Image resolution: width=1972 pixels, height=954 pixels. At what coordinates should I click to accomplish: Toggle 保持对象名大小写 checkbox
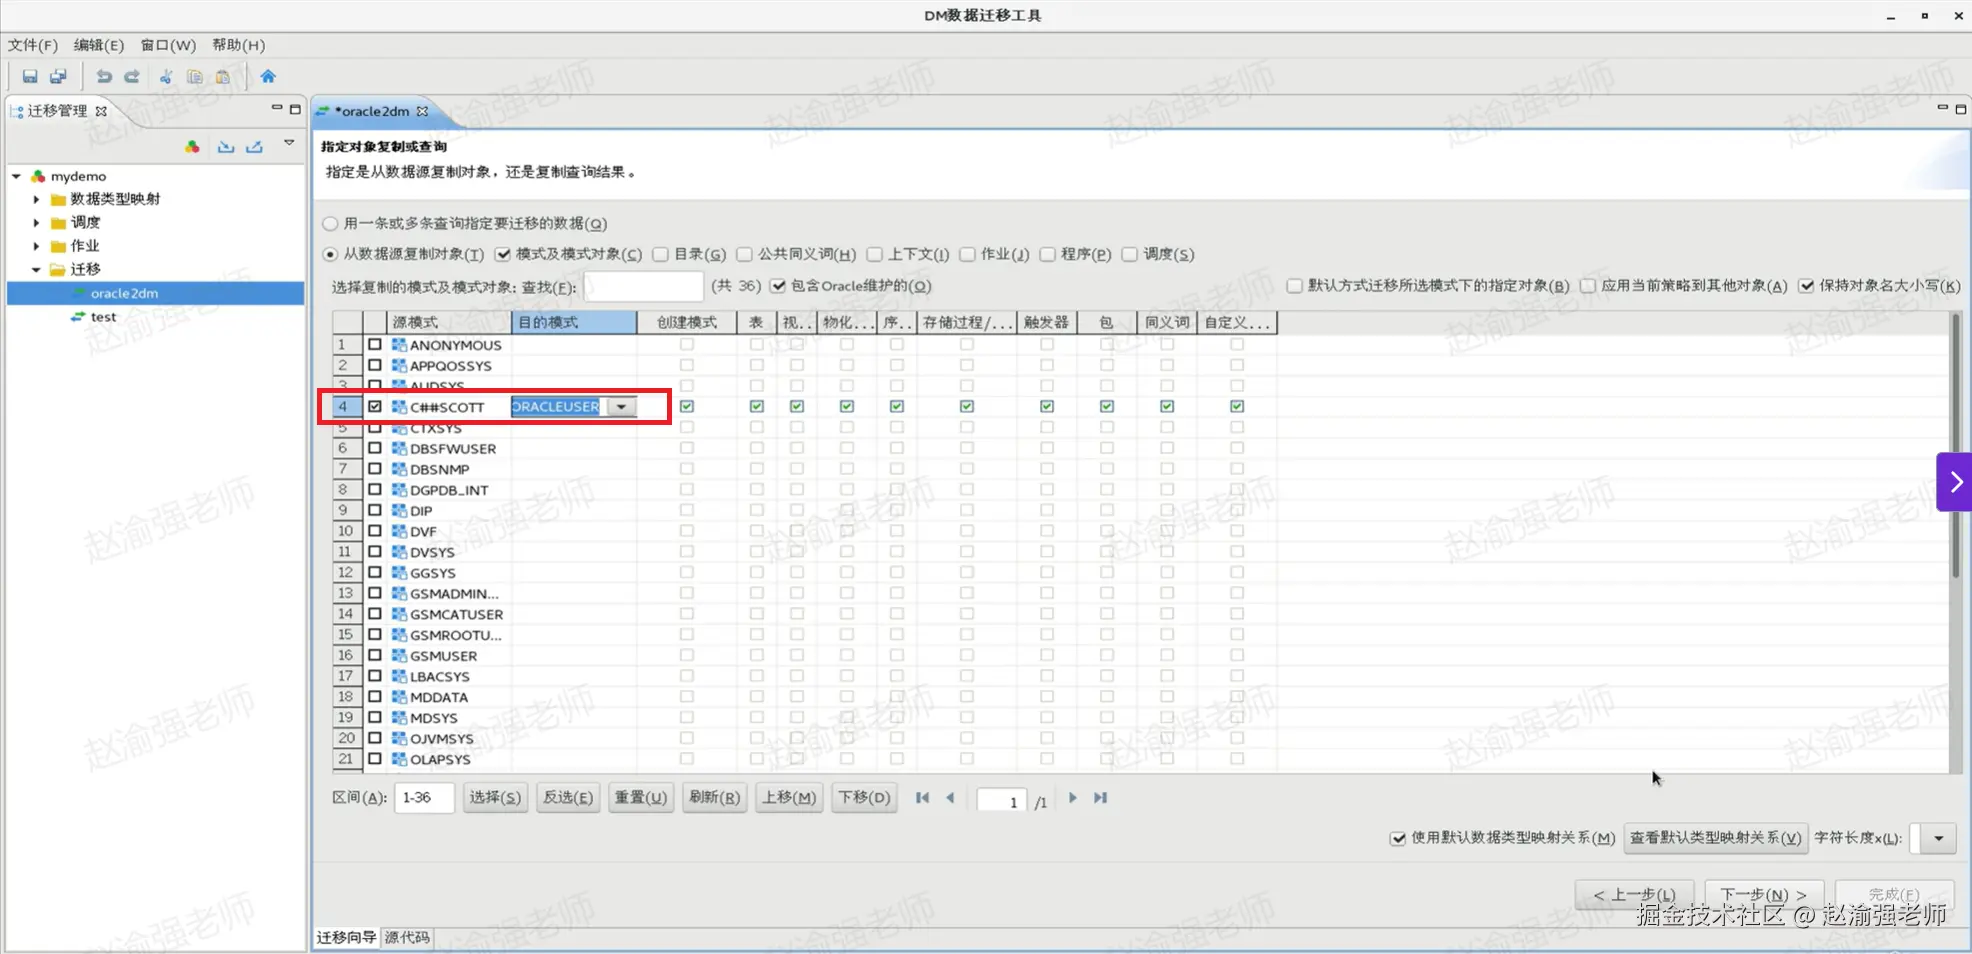coord(1806,286)
